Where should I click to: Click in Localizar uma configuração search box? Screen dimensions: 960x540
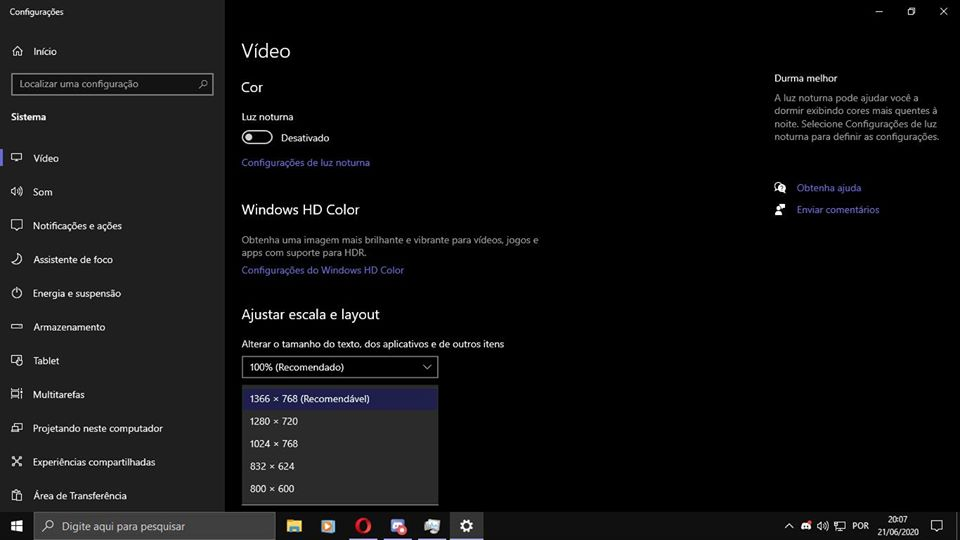112,84
